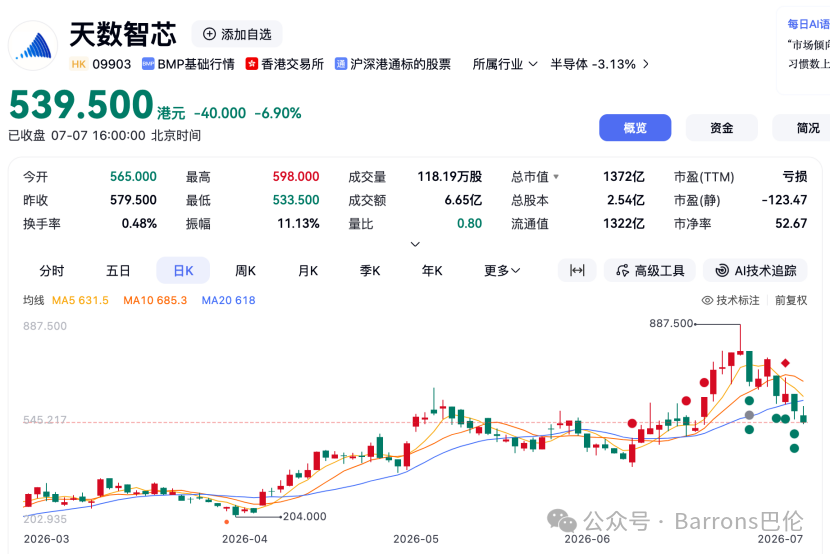This screenshot has width=830, height=554.
Task: Switch to the 简况 tab
Action: tap(801, 128)
